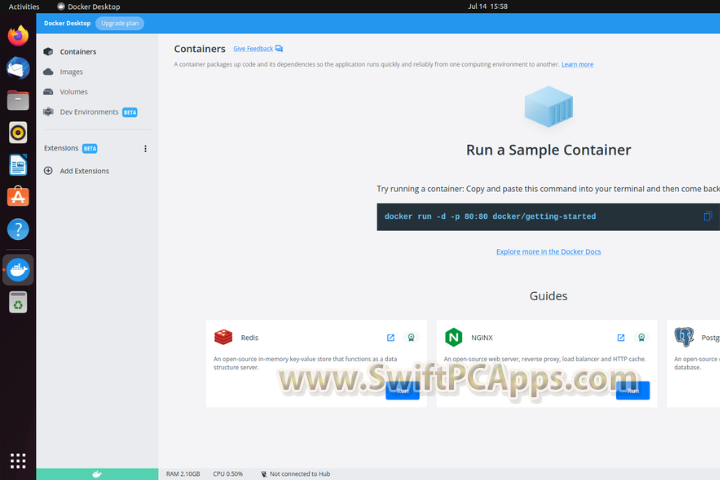The width and height of the screenshot is (720, 480).
Task: Click the sample container cube illustration
Action: pyautogui.click(x=549, y=107)
